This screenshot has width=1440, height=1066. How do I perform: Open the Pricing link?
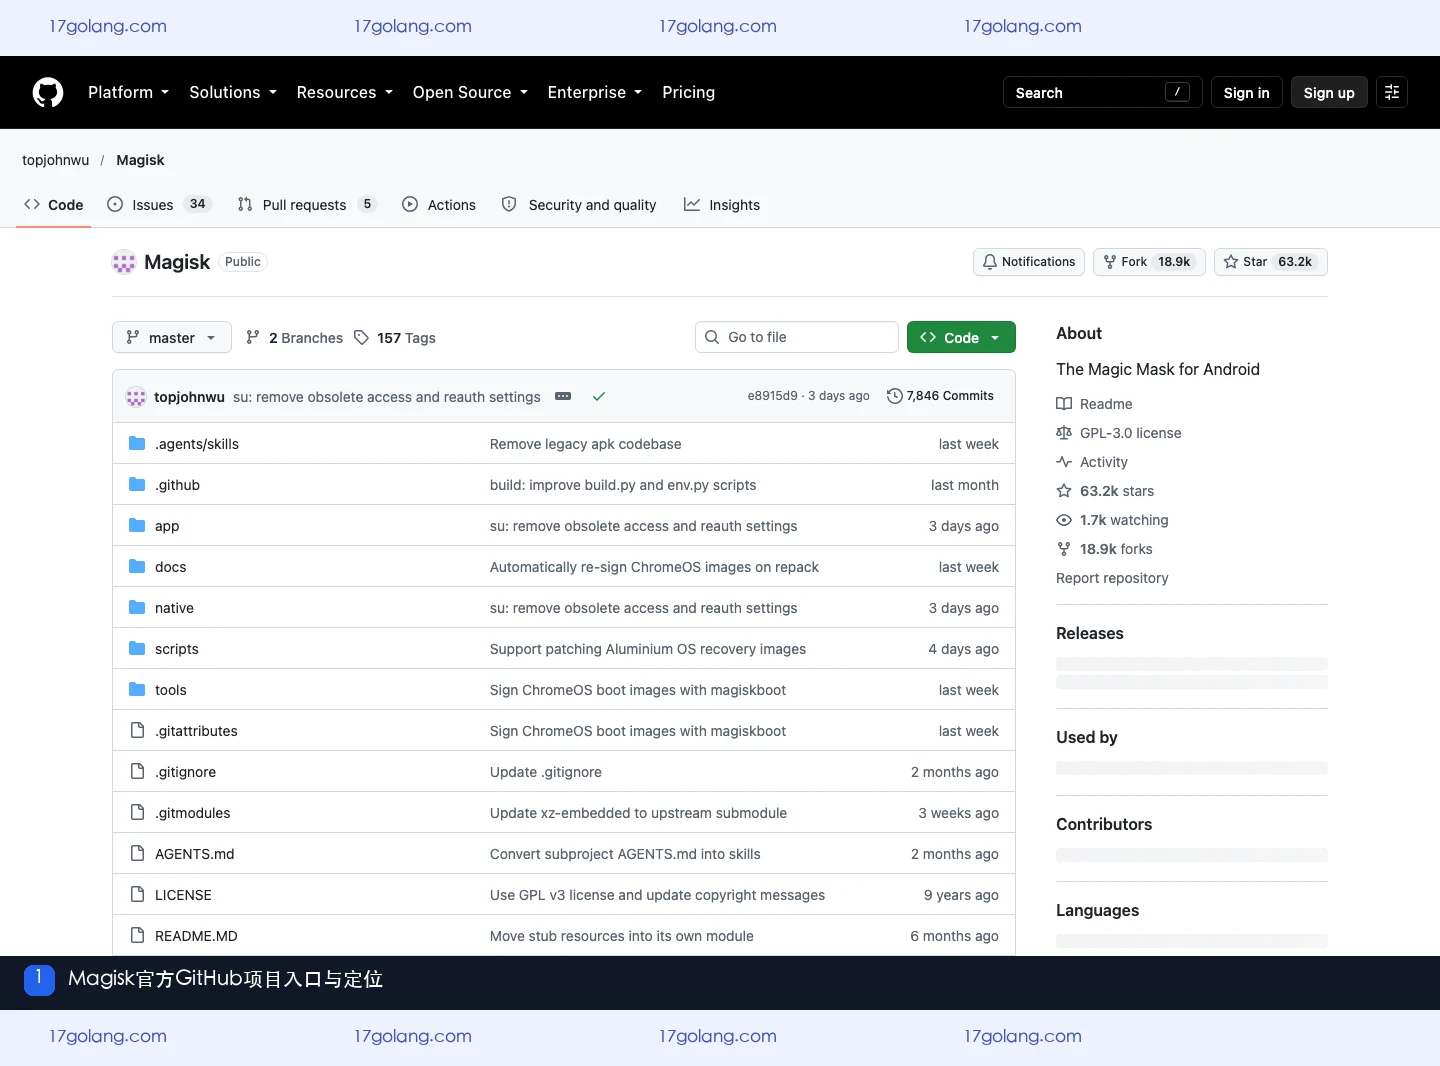(x=688, y=92)
